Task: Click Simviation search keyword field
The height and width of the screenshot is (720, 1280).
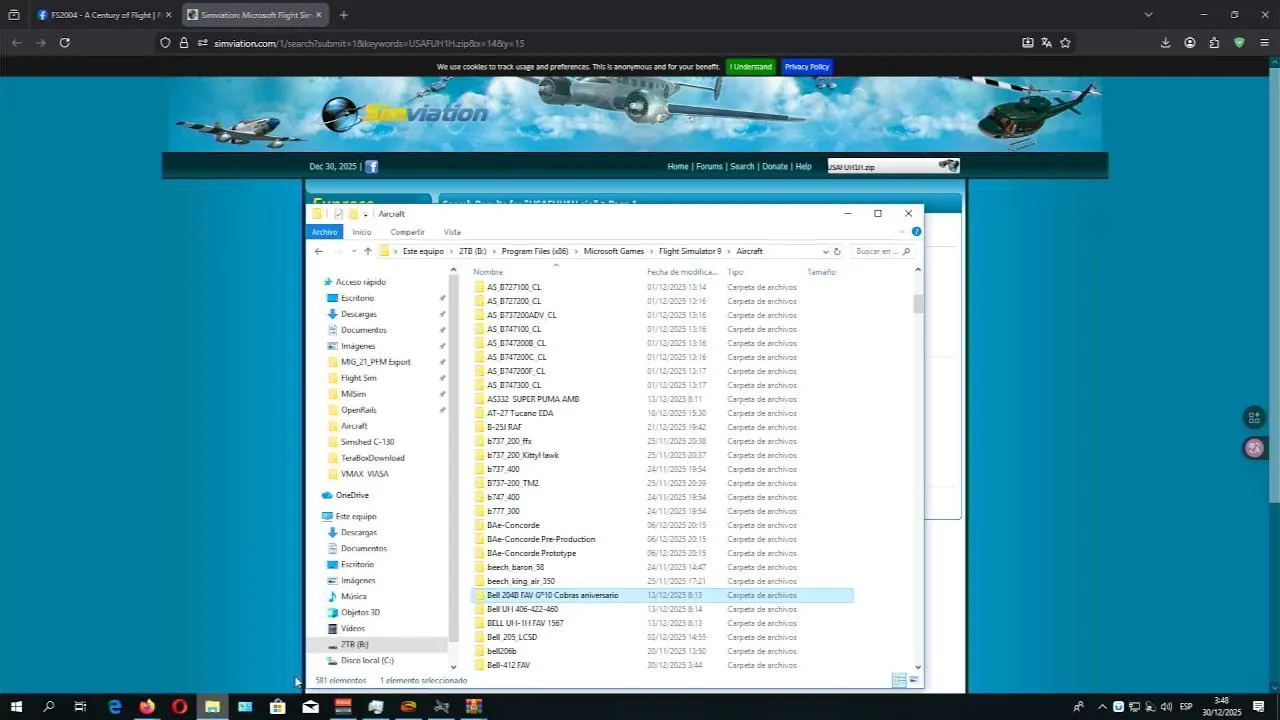Action: tap(881, 166)
